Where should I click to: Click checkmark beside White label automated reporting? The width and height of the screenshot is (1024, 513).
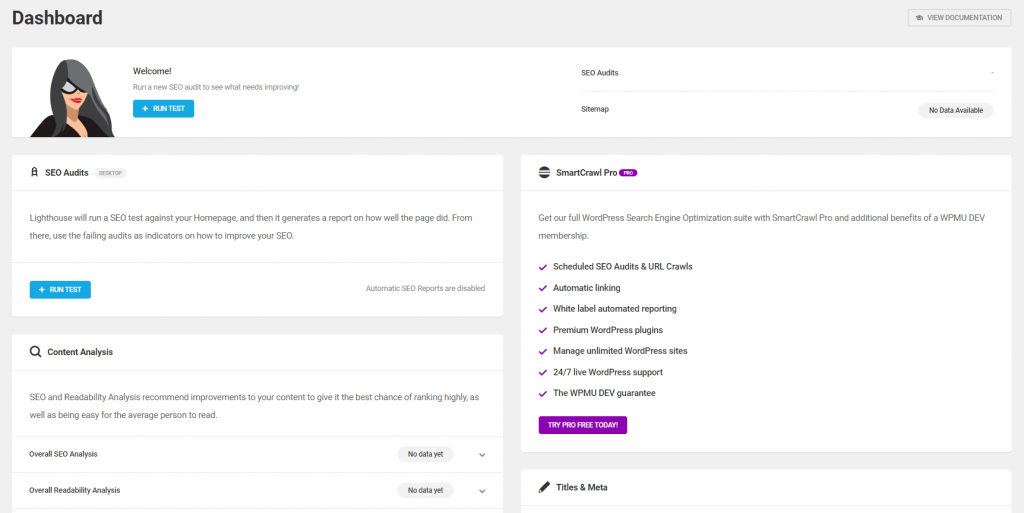pyautogui.click(x=542, y=309)
